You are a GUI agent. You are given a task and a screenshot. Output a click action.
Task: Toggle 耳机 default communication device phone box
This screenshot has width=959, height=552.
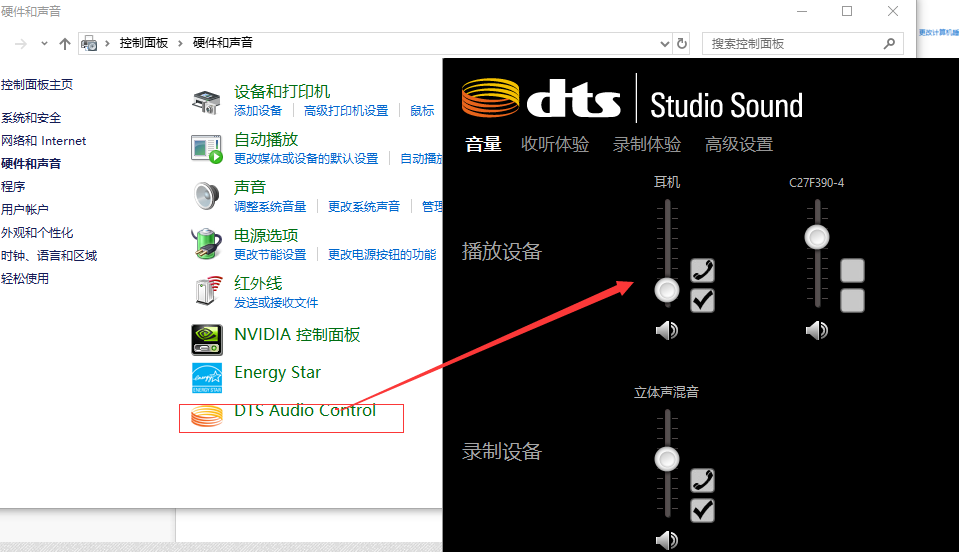(x=702, y=271)
